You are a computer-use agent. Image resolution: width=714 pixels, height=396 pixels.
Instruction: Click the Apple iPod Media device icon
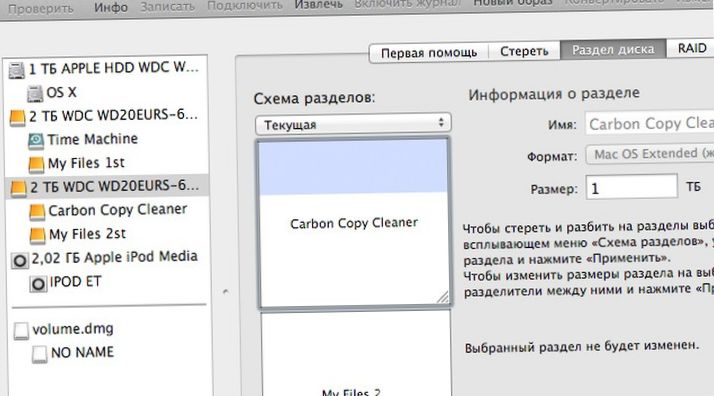(x=20, y=260)
